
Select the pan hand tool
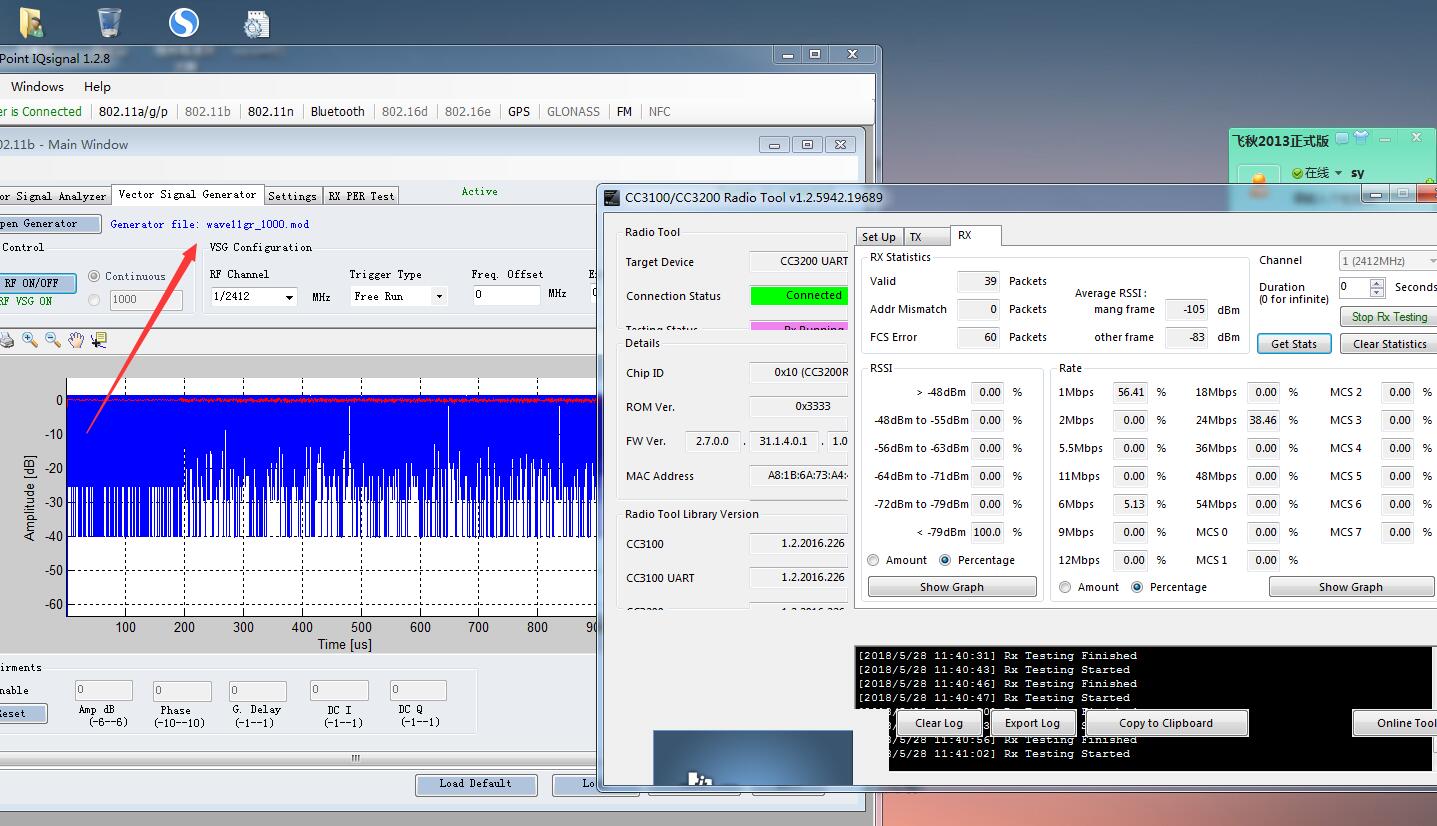coord(76,340)
